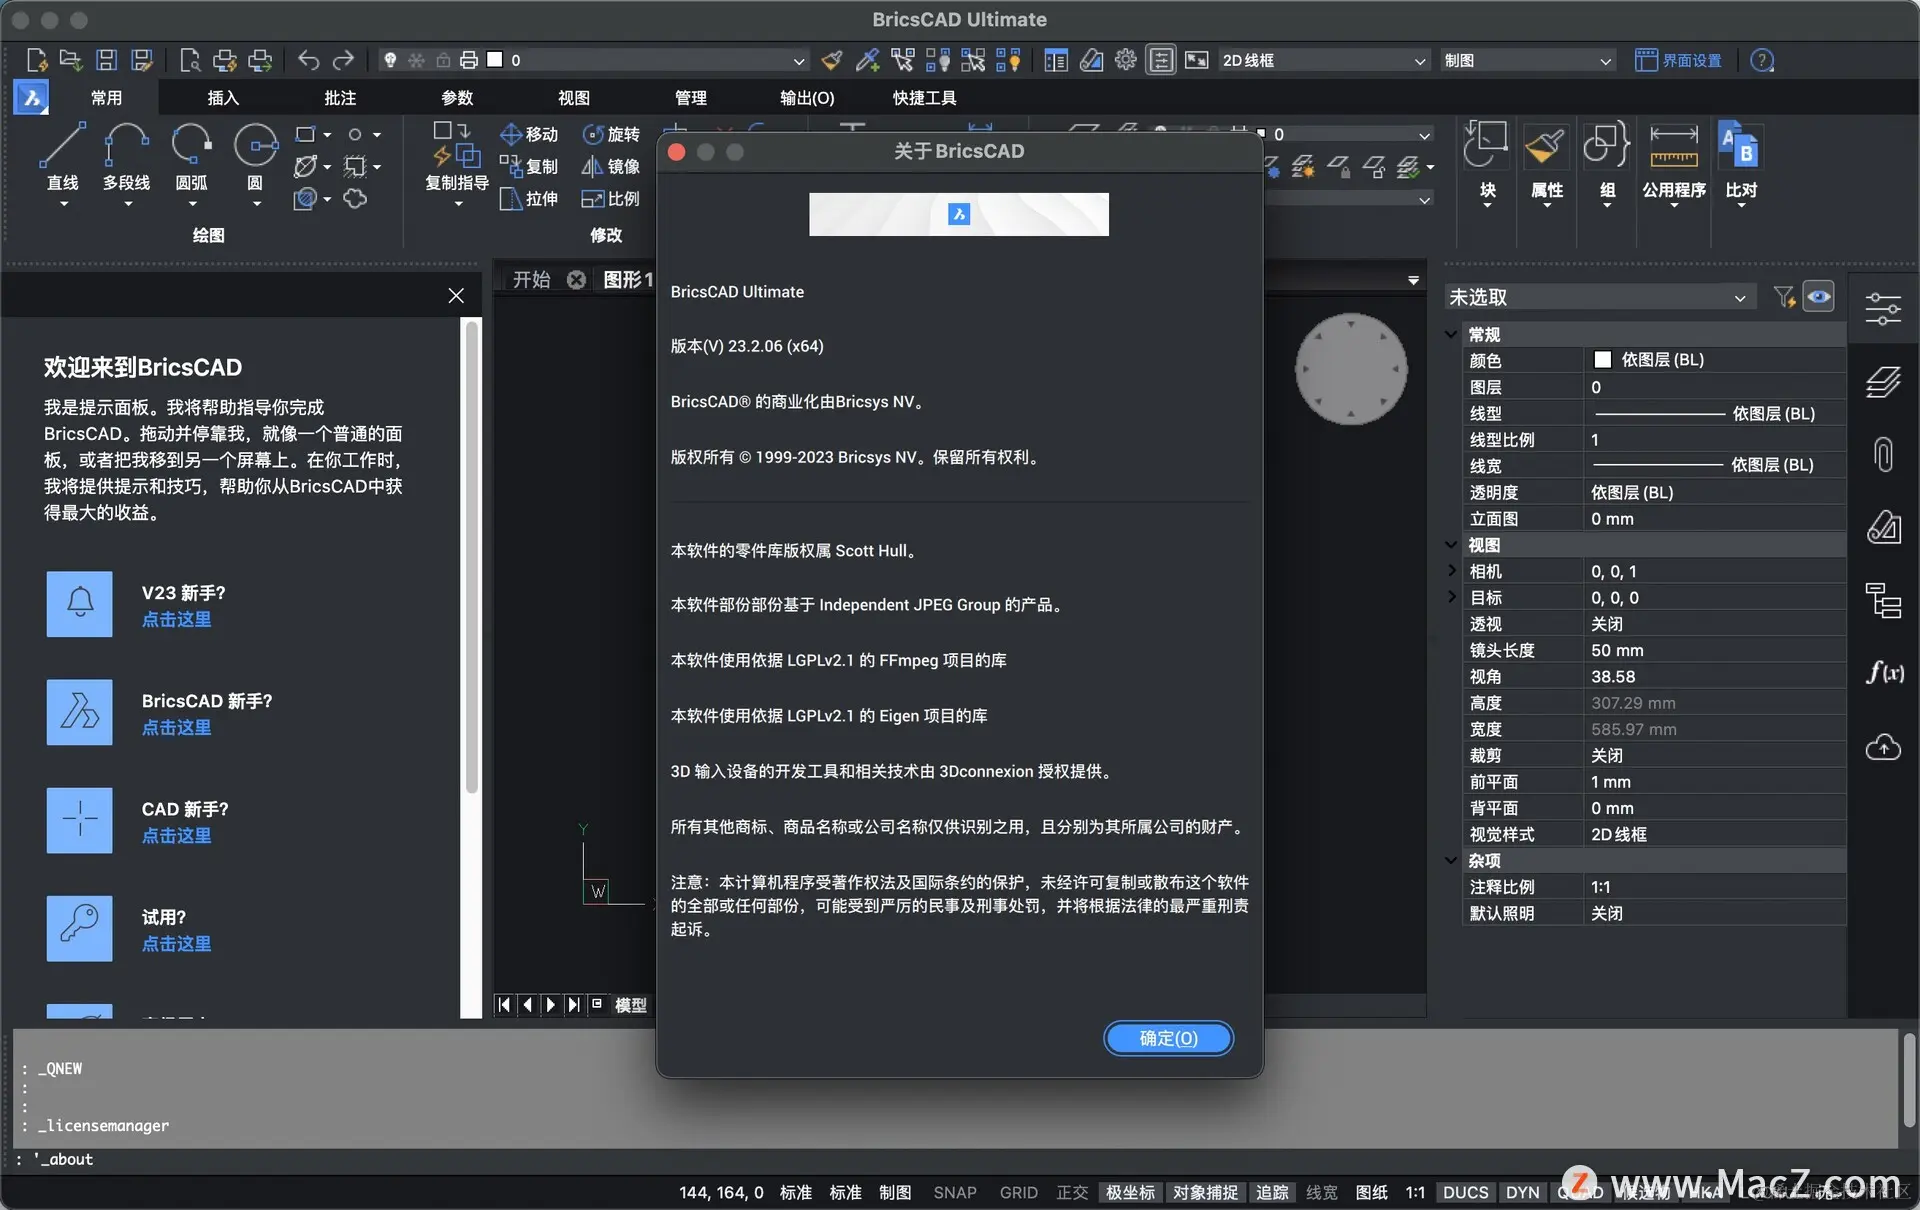Open the f(x) parameters panel icon
This screenshot has width=1920, height=1210.
click(1883, 672)
